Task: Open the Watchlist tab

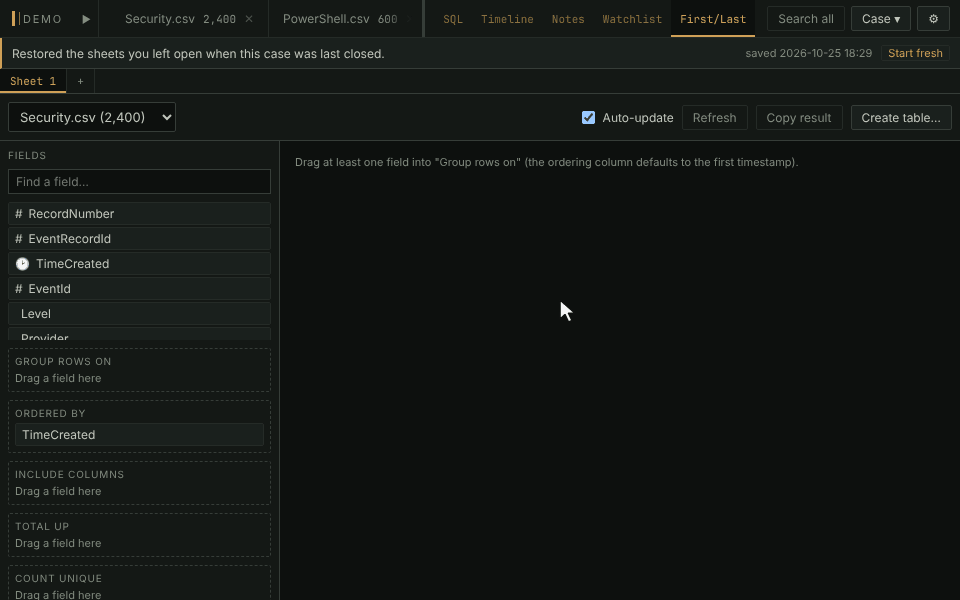Action: [x=632, y=19]
